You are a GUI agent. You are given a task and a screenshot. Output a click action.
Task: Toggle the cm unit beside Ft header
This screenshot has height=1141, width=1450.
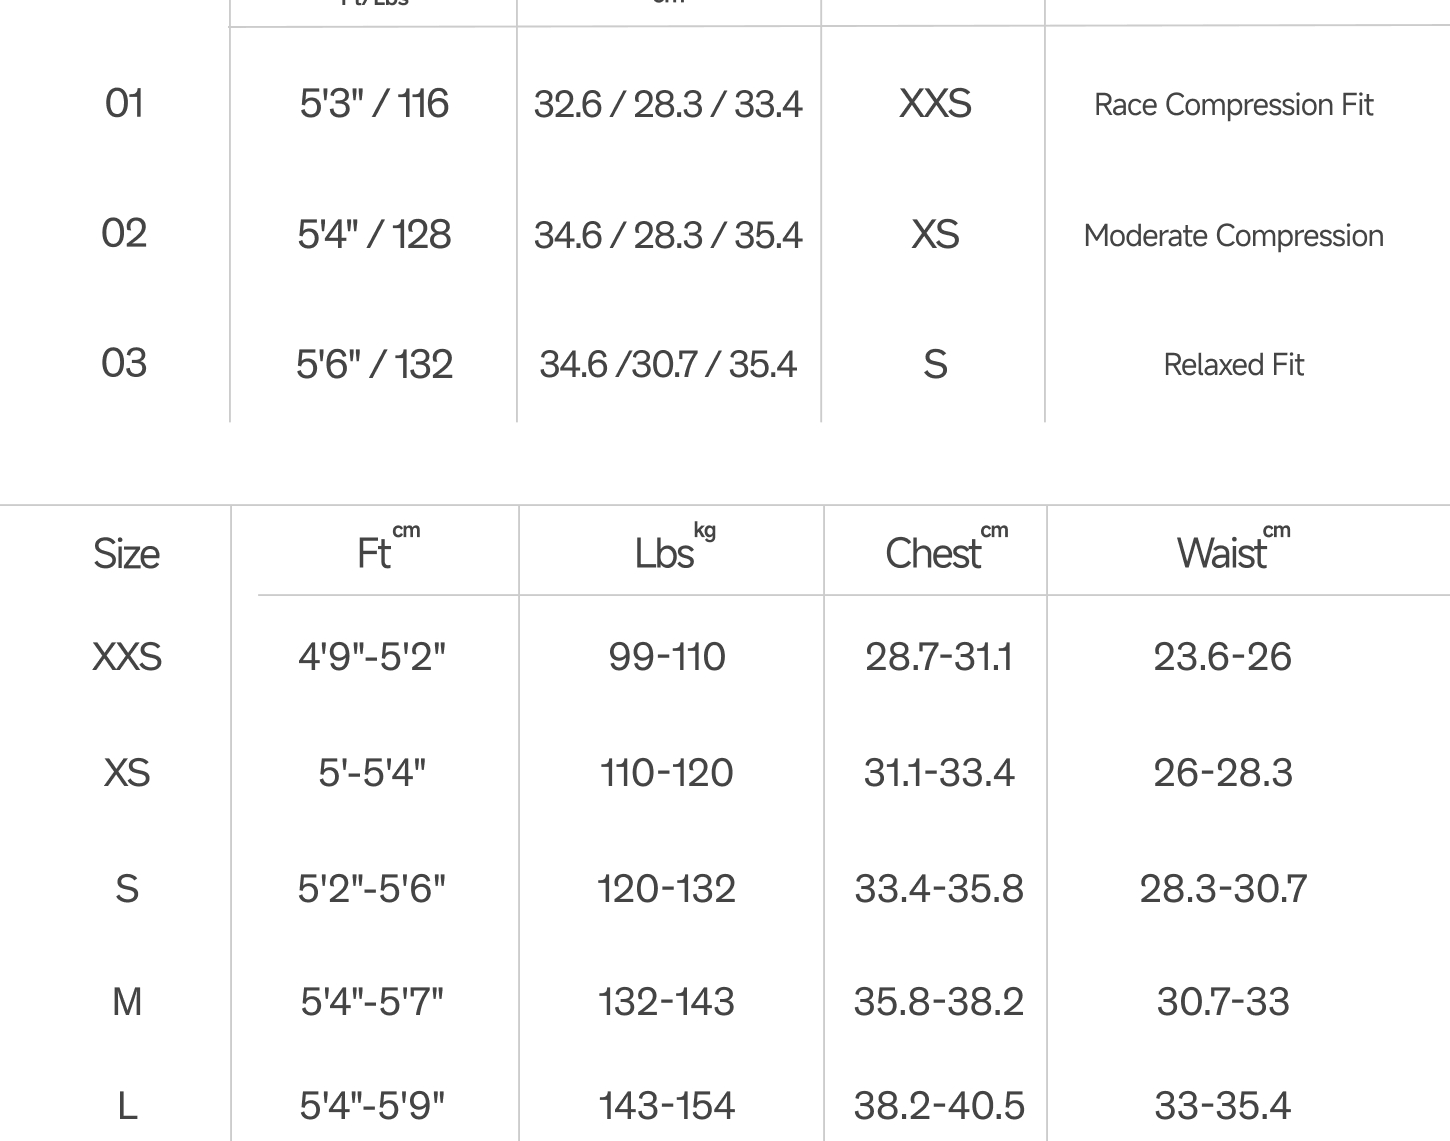[x=406, y=531]
